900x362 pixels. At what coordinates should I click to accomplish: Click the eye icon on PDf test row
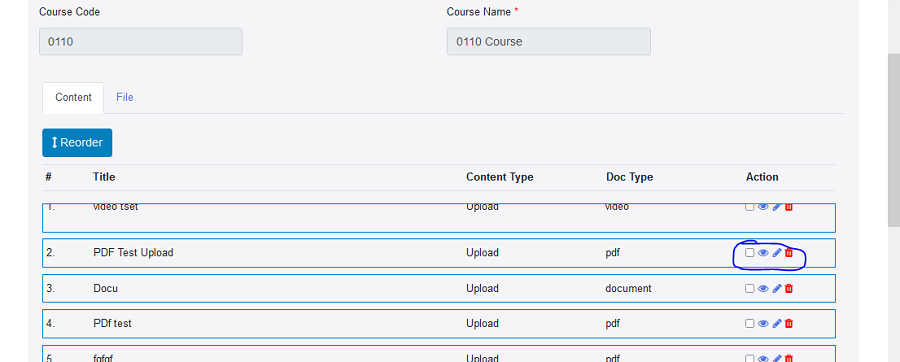point(763,324)
